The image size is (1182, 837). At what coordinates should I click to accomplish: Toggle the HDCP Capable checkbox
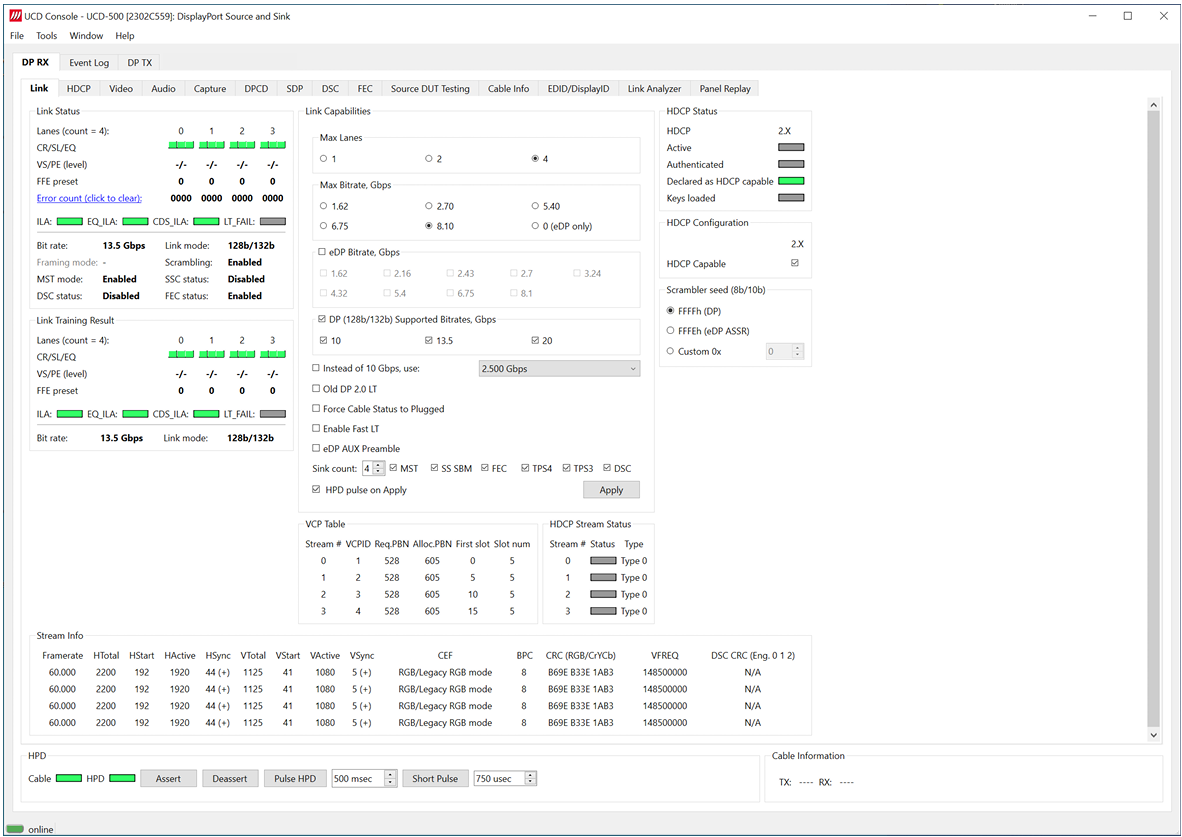[x=795, y=263]
